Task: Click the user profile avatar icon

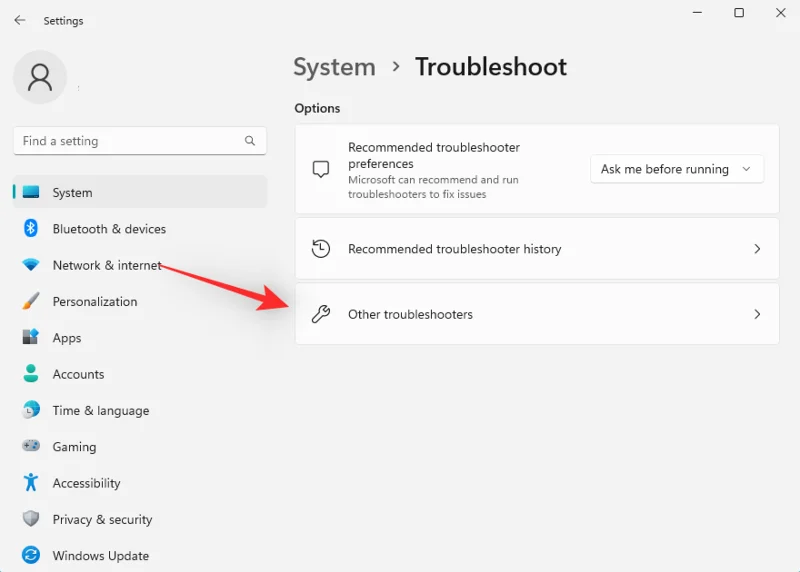Action: pyautogui.click(x=40, y=78)
